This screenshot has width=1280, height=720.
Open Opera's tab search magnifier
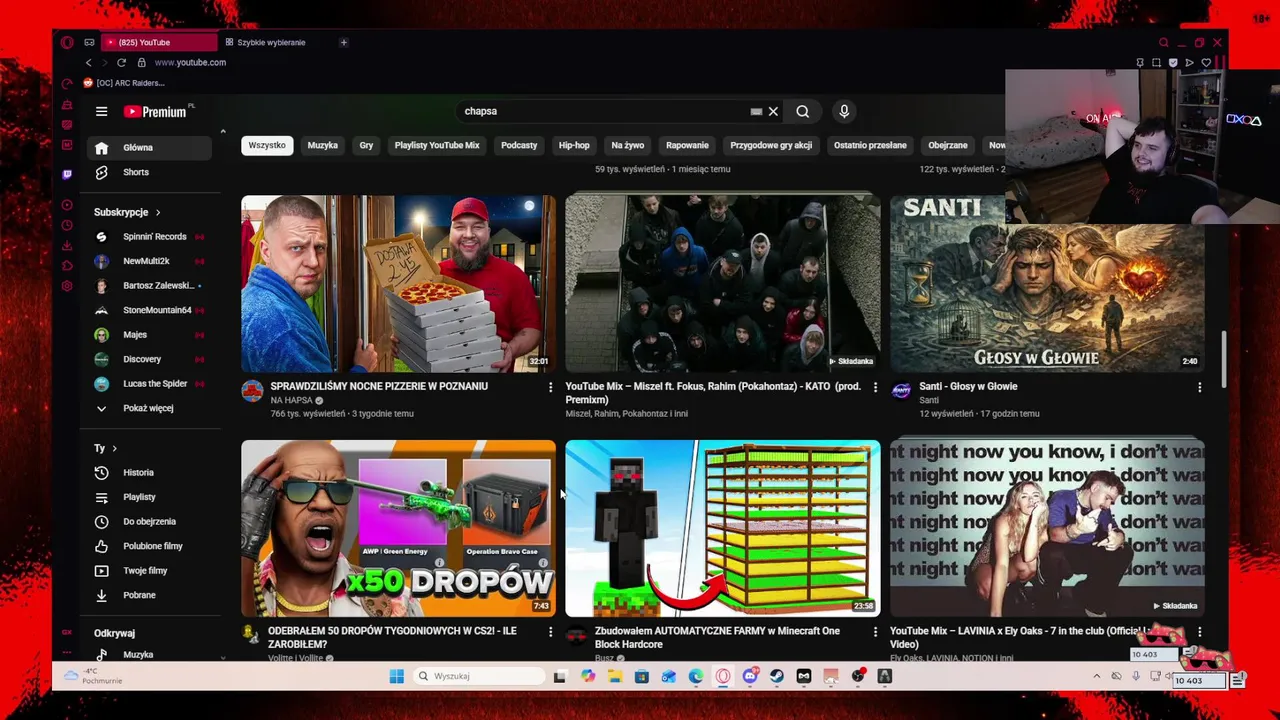[1163, 42]
